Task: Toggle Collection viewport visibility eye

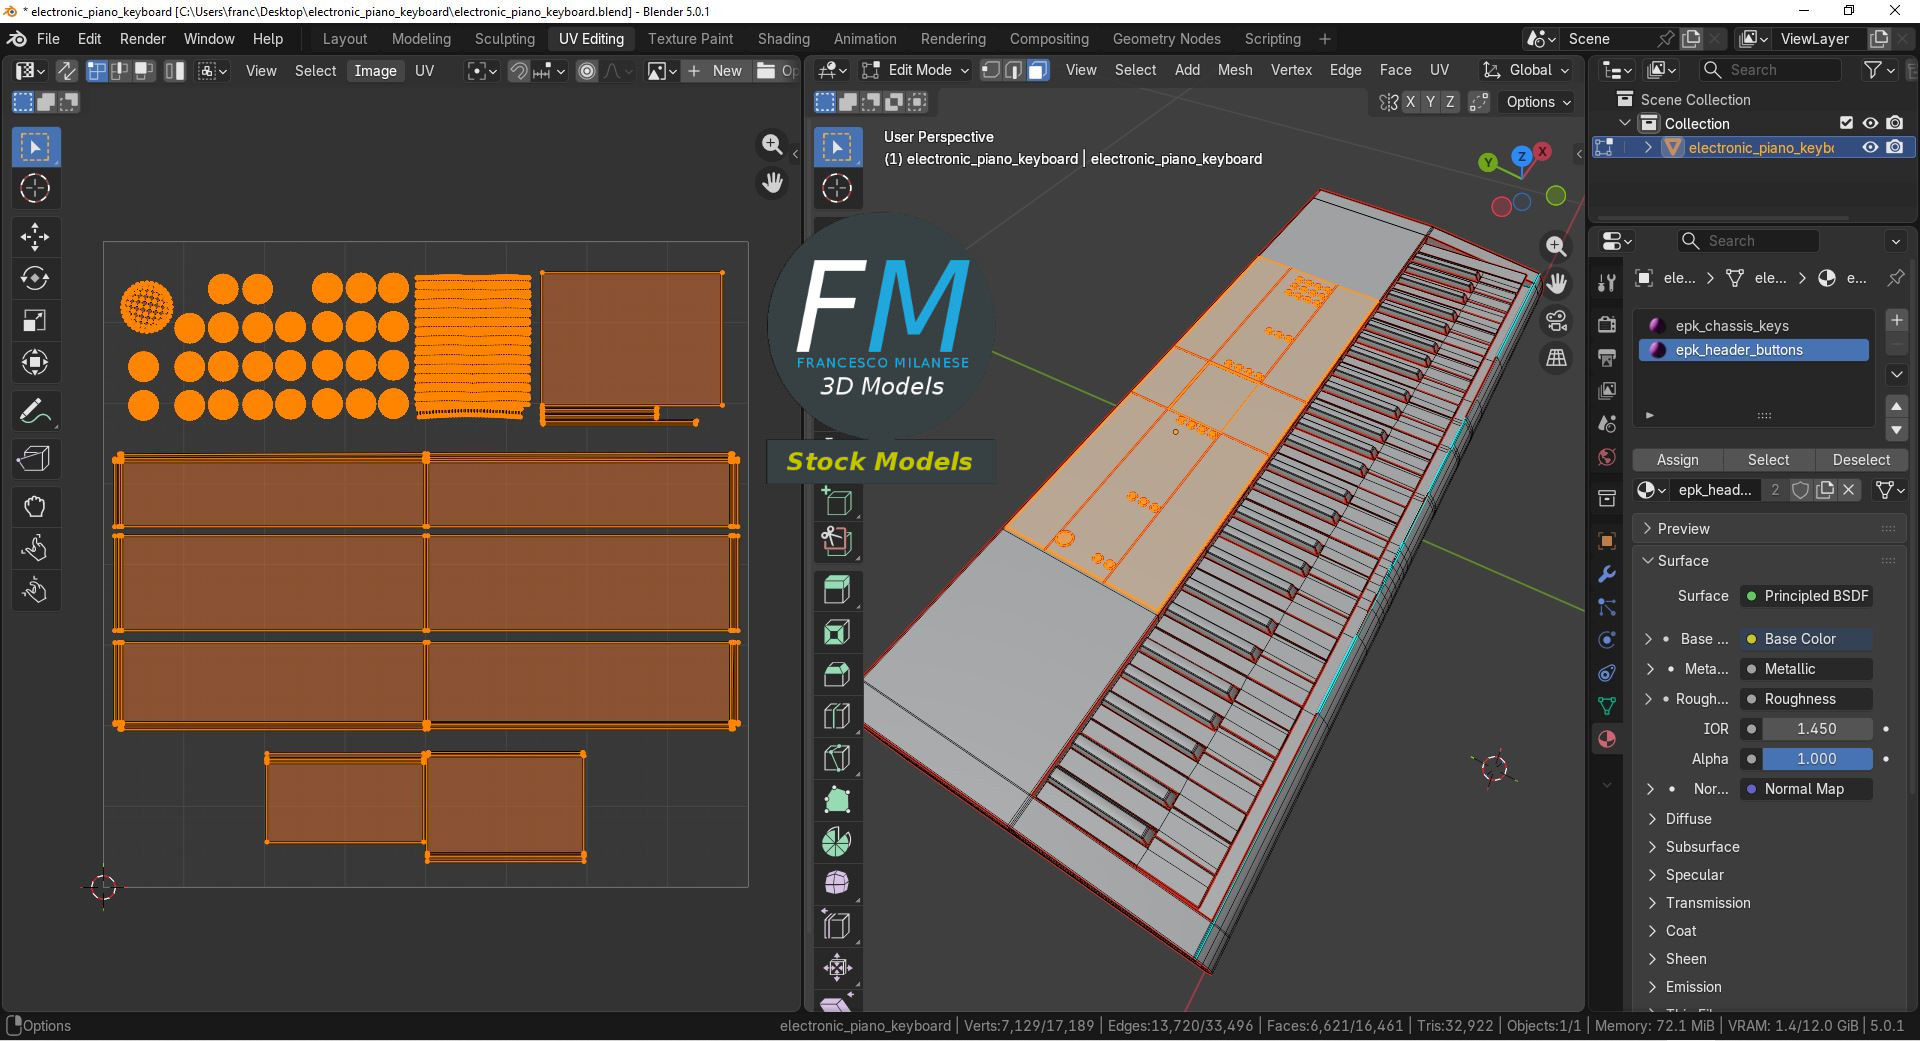Action: click(x=1870, y=123)
